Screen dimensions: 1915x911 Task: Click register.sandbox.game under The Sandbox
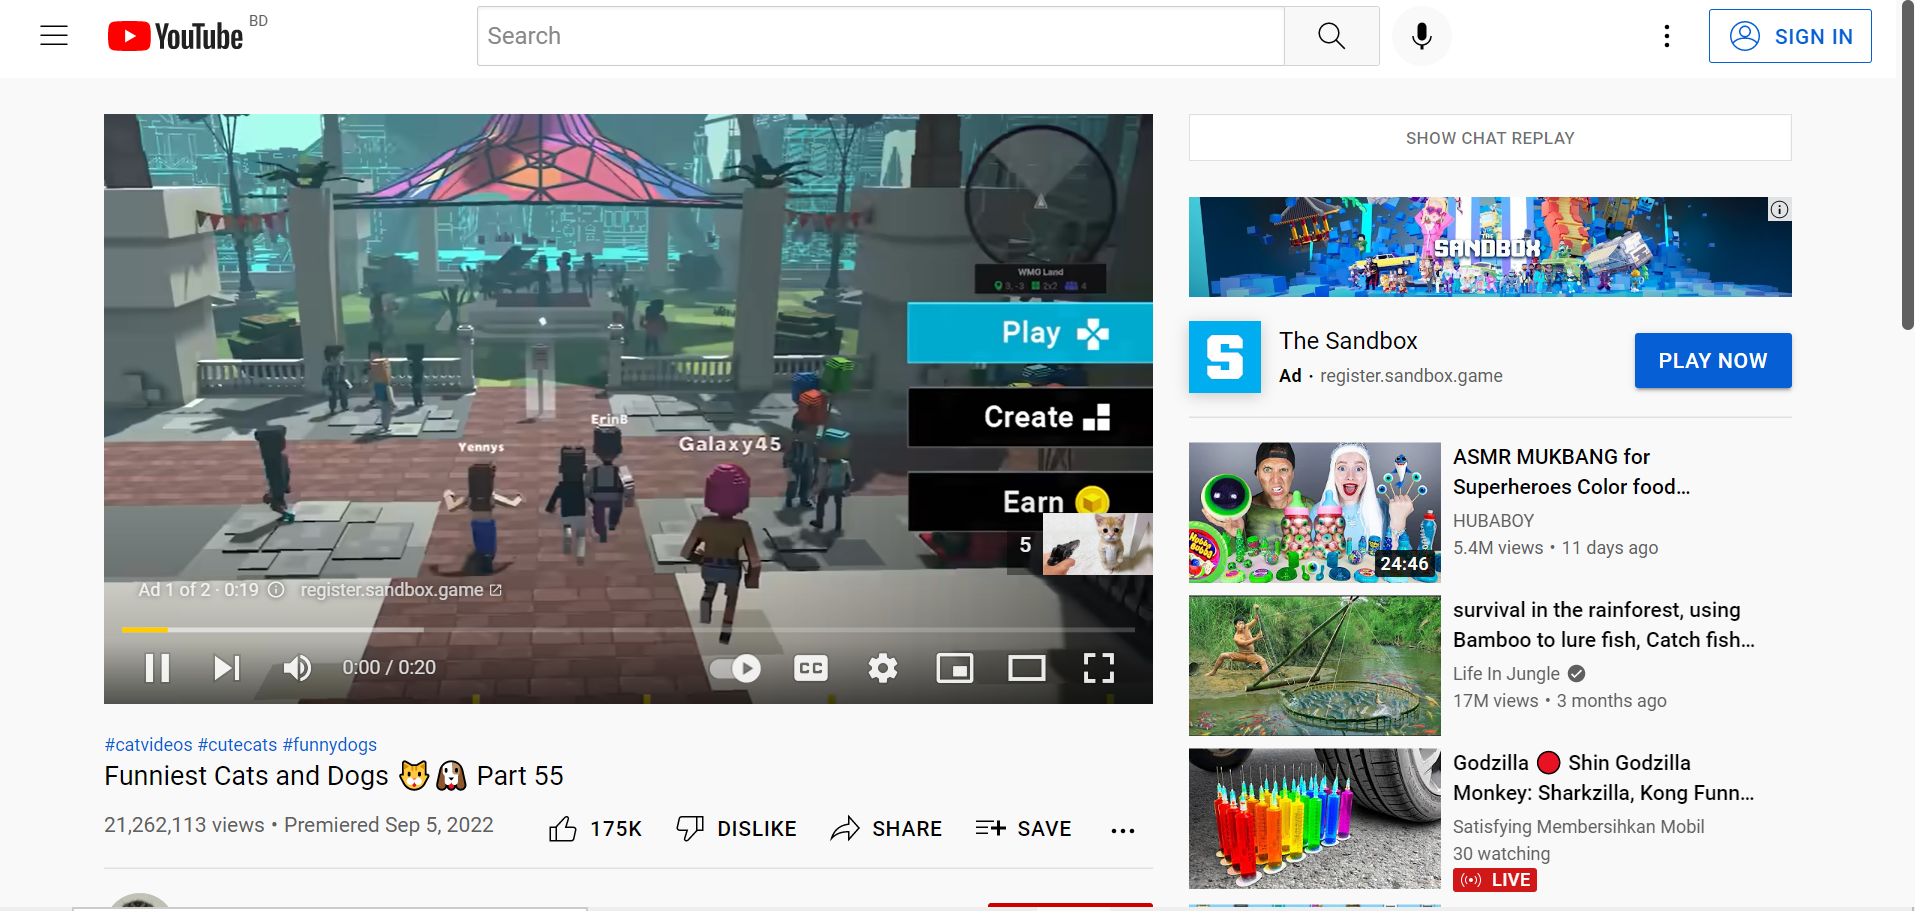[x=1411, y=376]
